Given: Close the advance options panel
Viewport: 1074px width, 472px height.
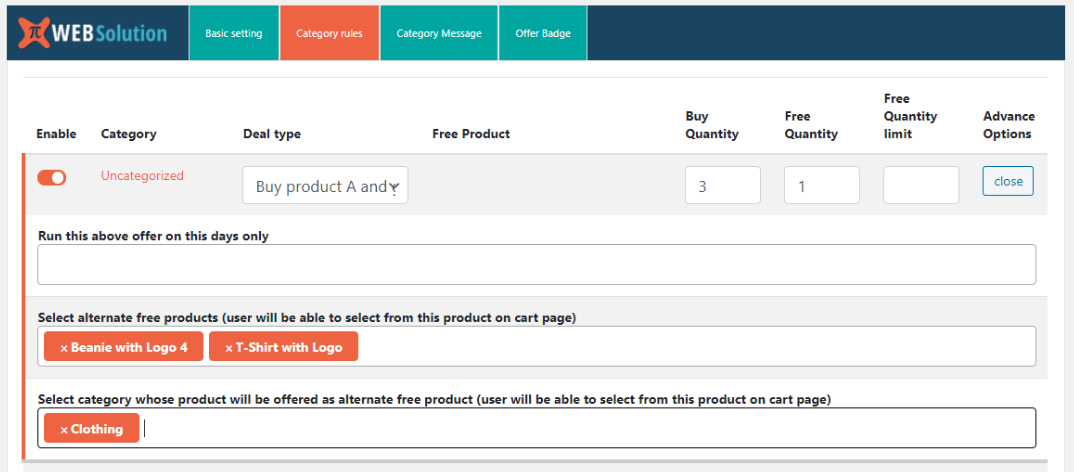Looking at the screenshot, I should coord(1008,181).
